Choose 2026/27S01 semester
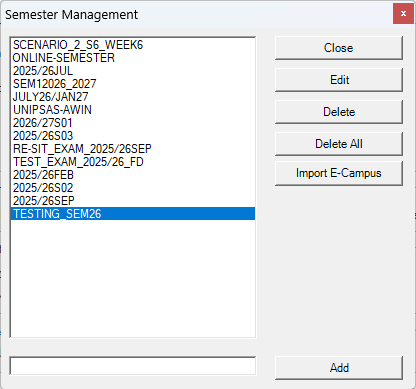The image size is (416, 389). pyautogui.click(x=133, y=123)
